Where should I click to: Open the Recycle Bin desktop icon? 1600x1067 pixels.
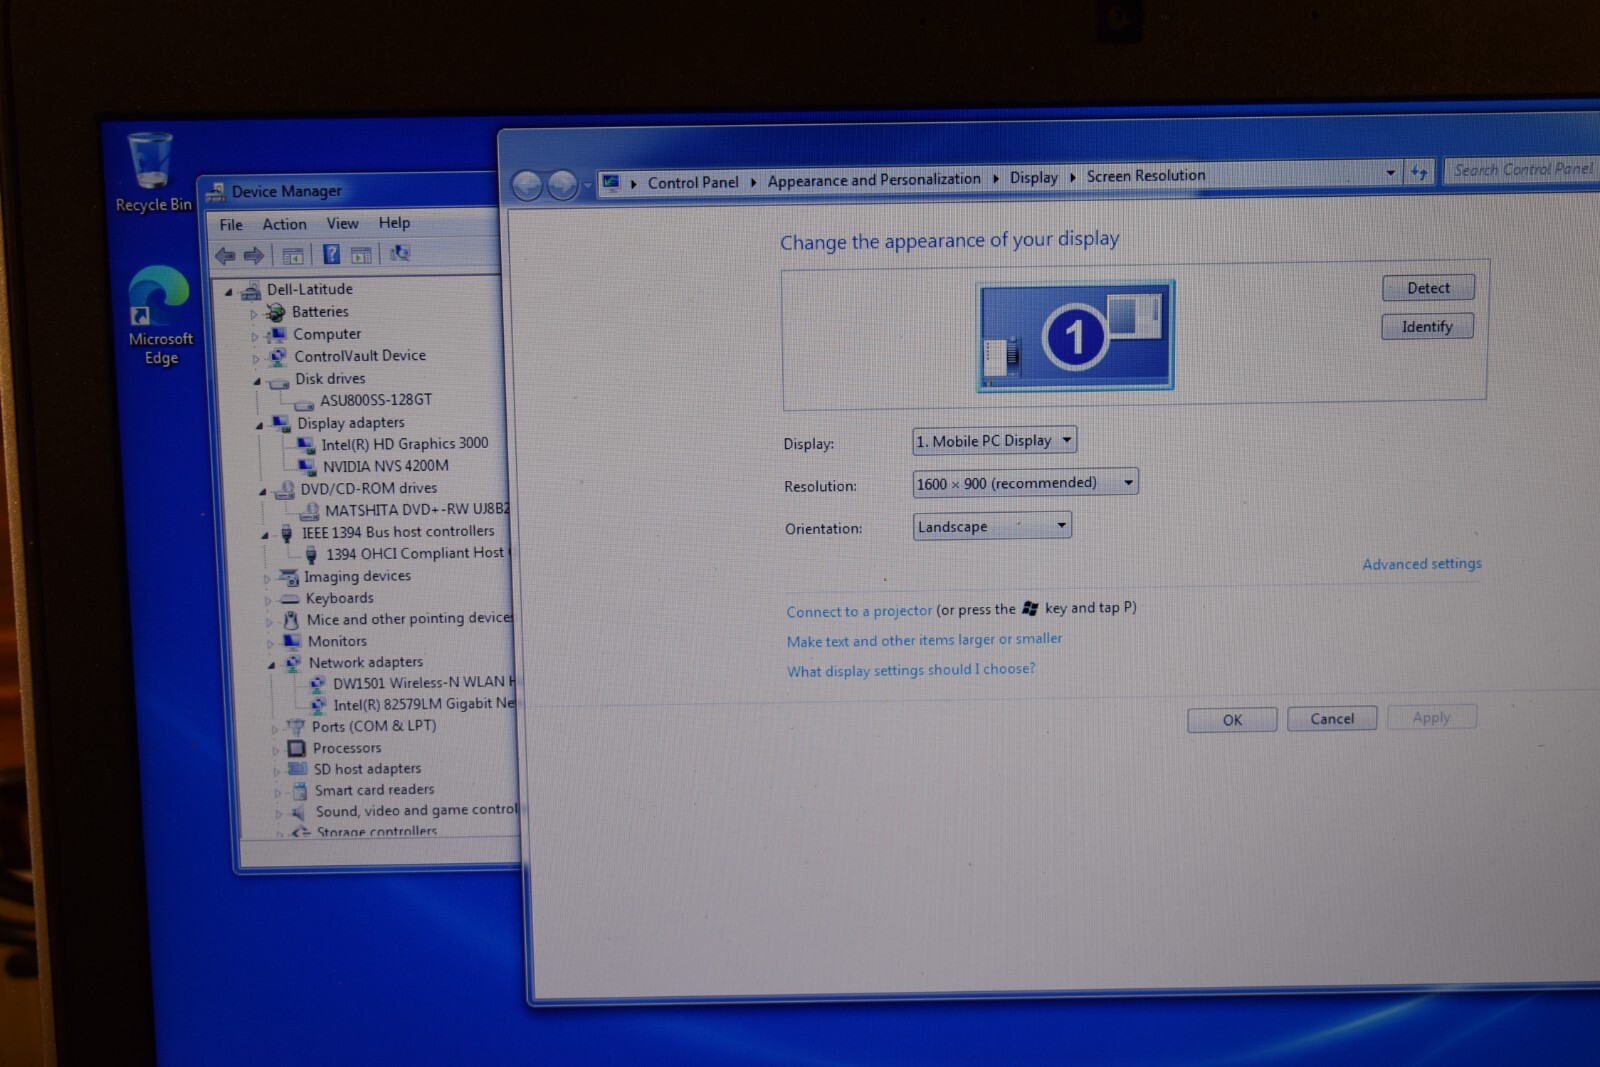pos(151,170)
